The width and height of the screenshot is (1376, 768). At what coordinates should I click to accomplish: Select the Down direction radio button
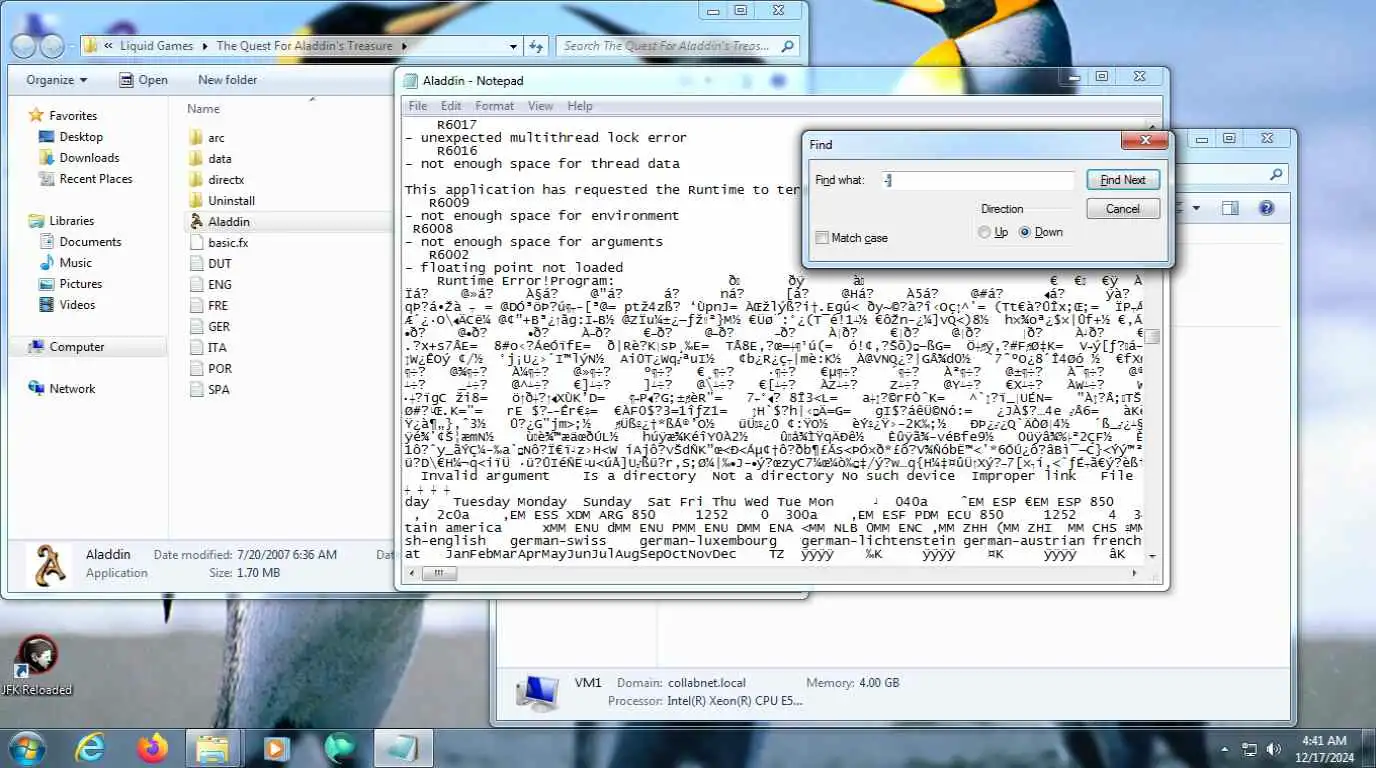coord(1025,232)
